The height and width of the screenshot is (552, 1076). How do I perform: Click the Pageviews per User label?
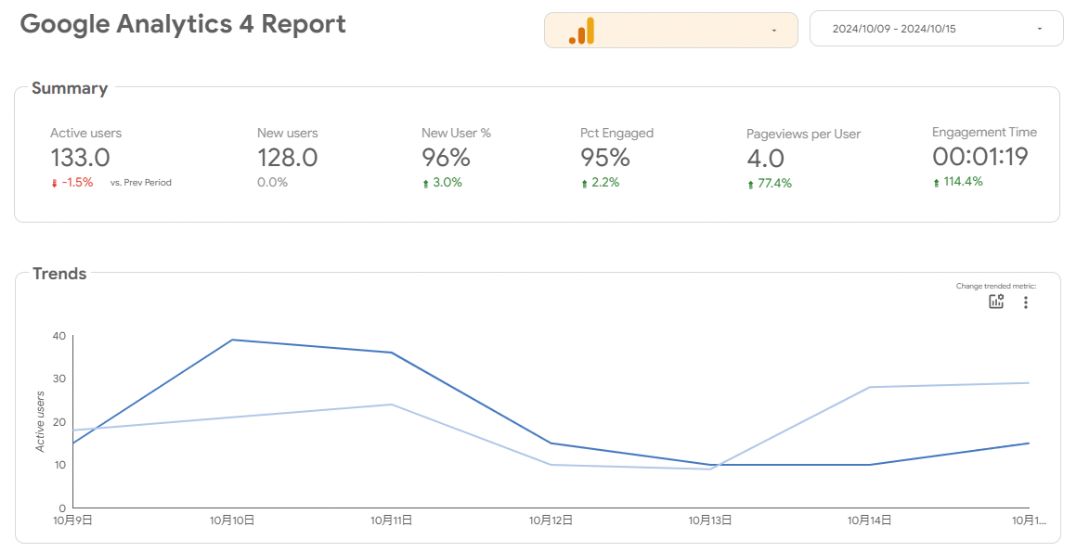coord(804,135)
